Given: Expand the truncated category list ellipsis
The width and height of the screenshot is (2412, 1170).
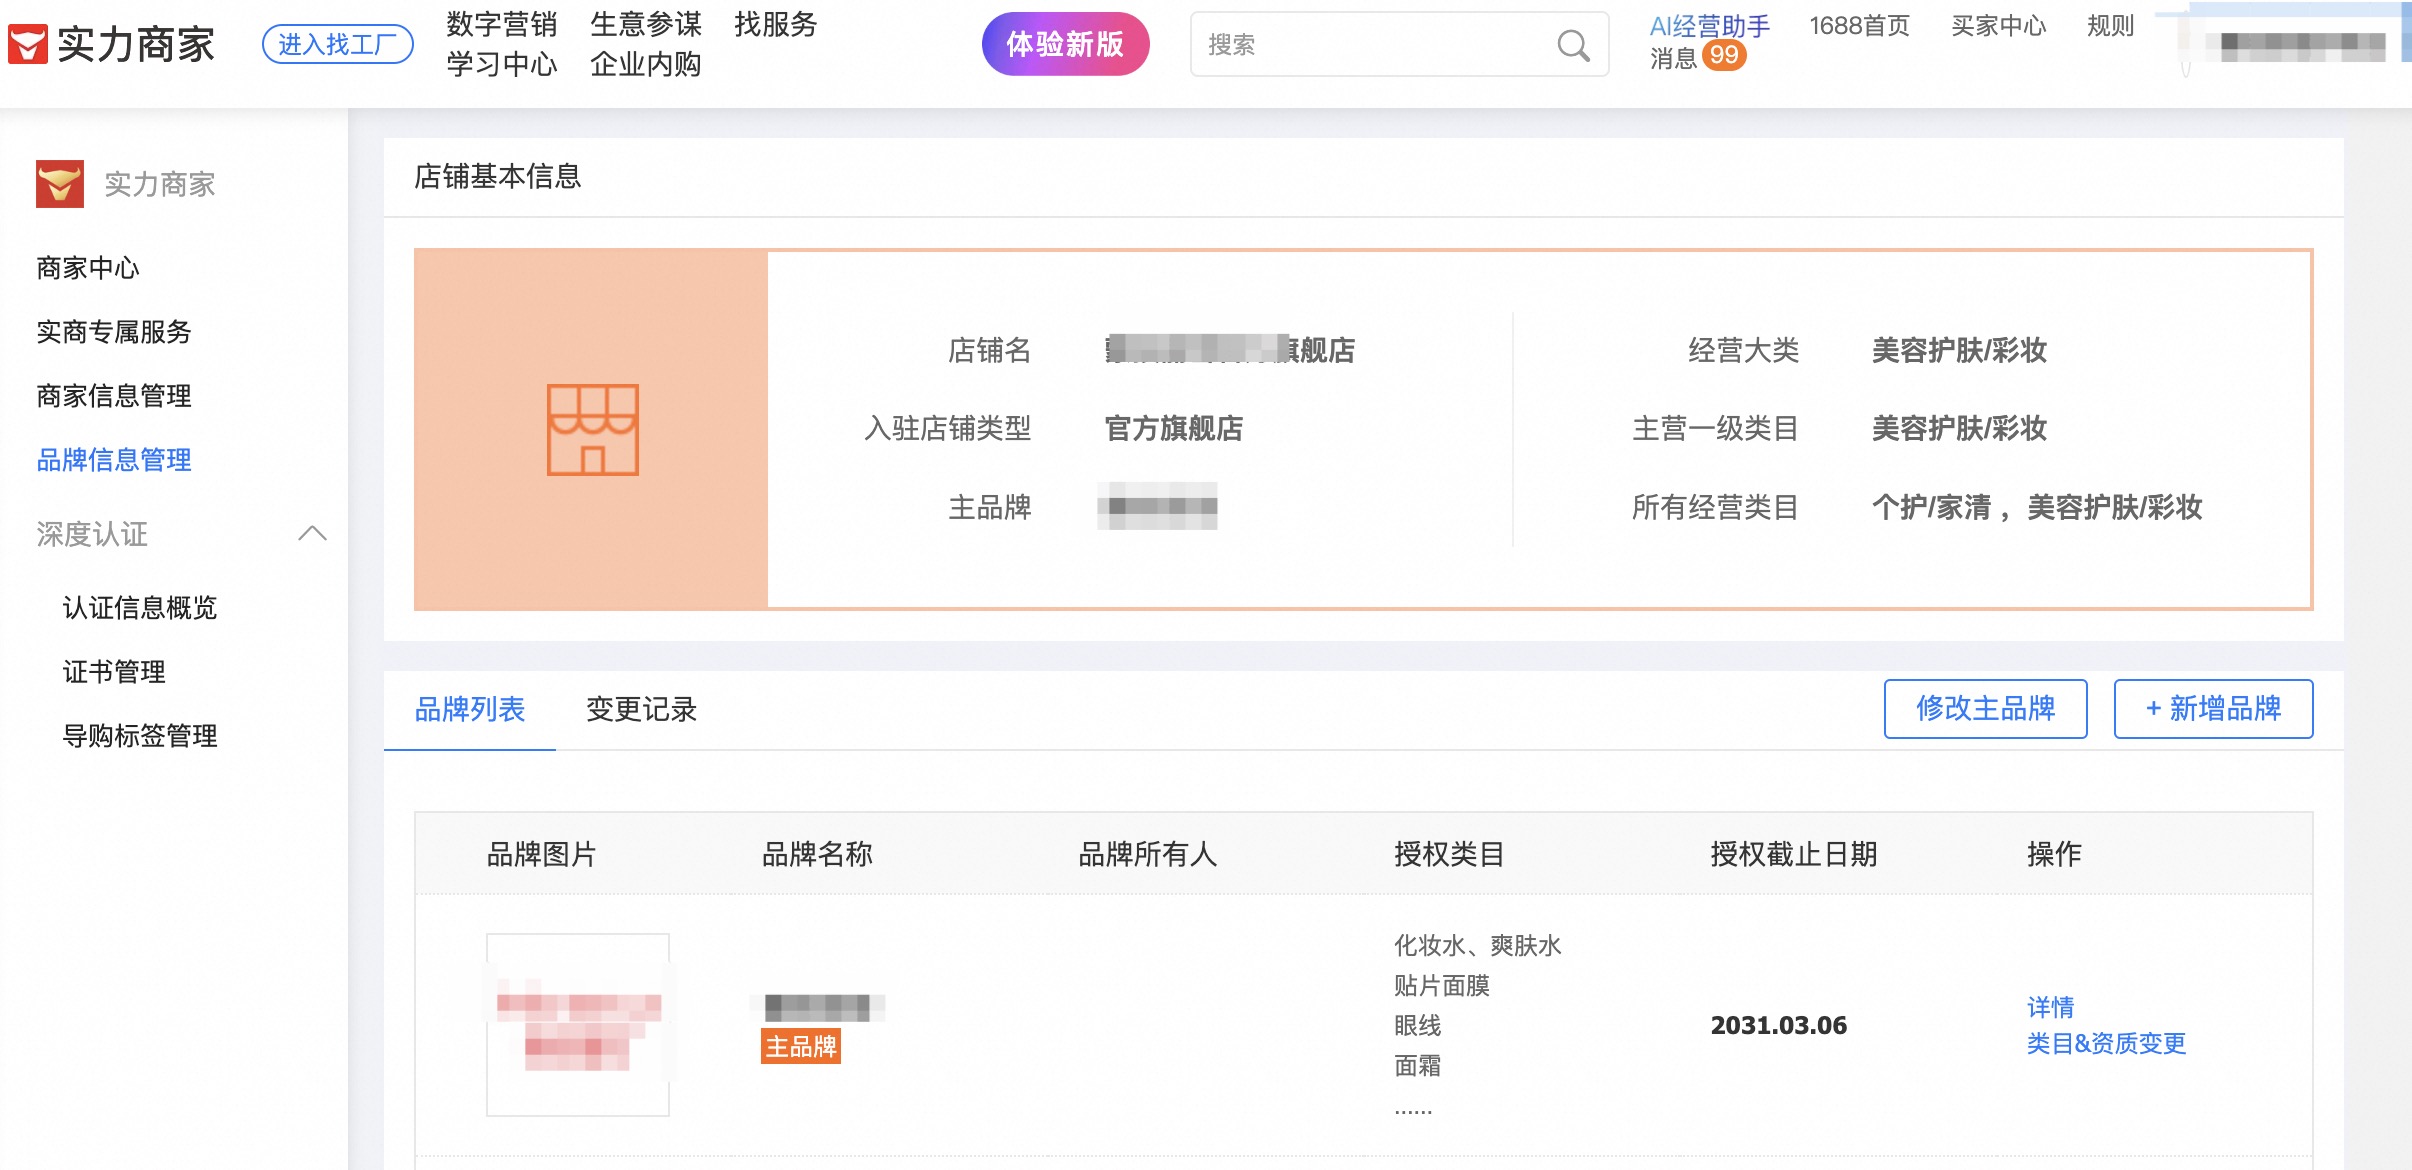Looking at the screenshot, I should (1413, 1108).
